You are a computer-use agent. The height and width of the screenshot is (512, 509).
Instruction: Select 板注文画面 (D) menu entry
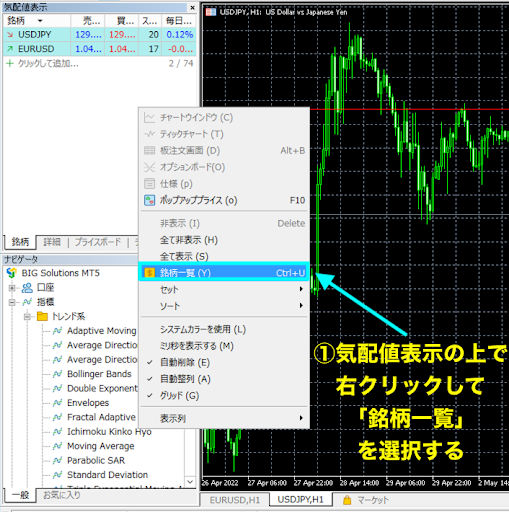[x=224, y=151]
